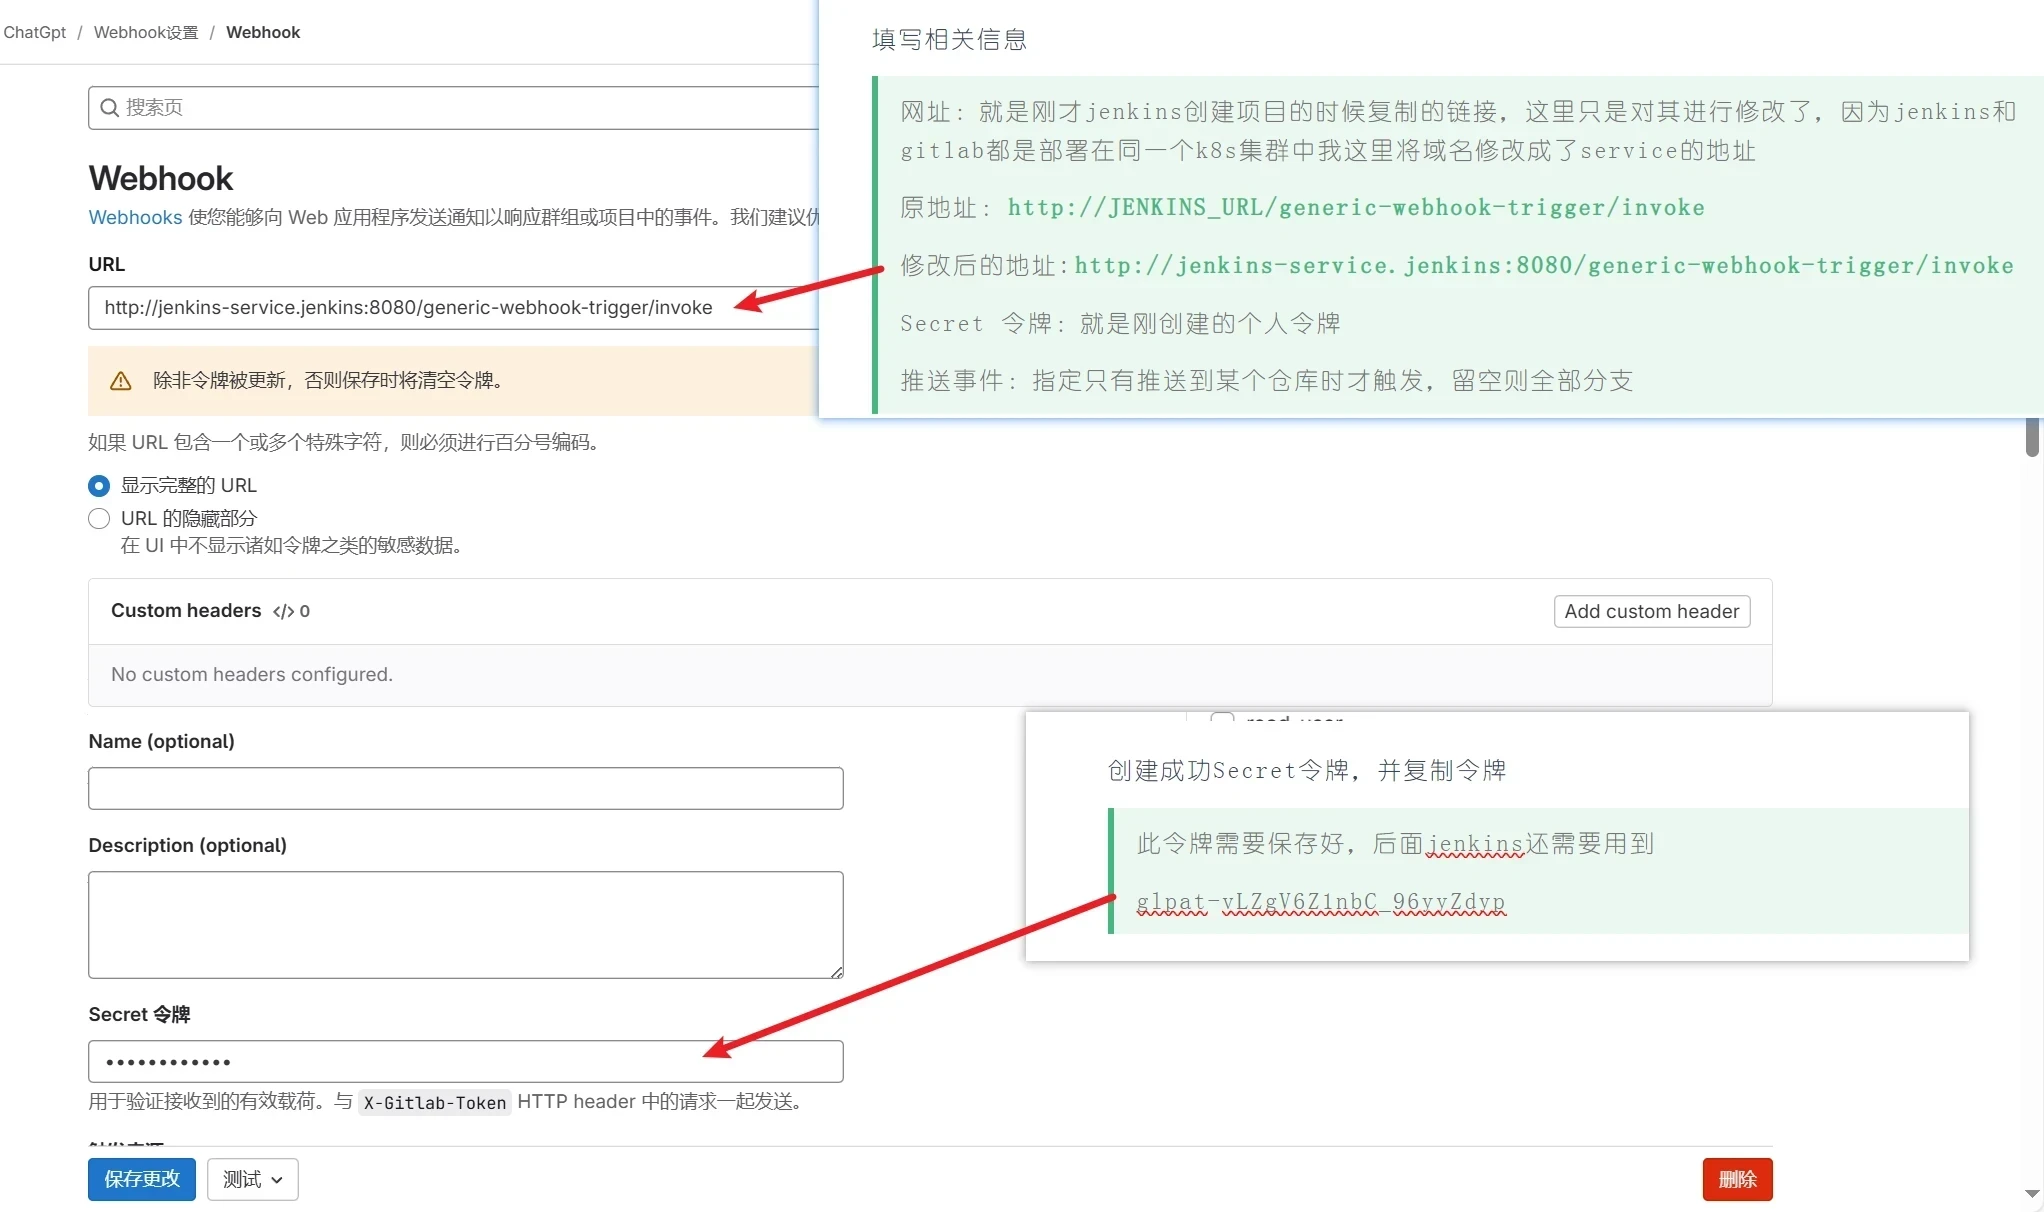2044x1212 pixels.
Task: Click the code brackets icon beside Custom headers
Action: pos(283,611)
